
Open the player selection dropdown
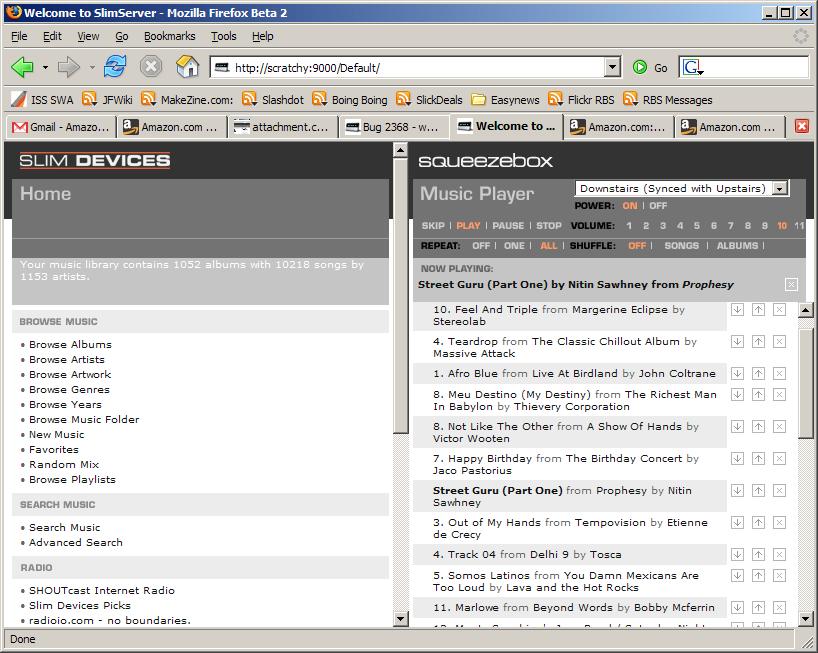[x=780, y=188]
